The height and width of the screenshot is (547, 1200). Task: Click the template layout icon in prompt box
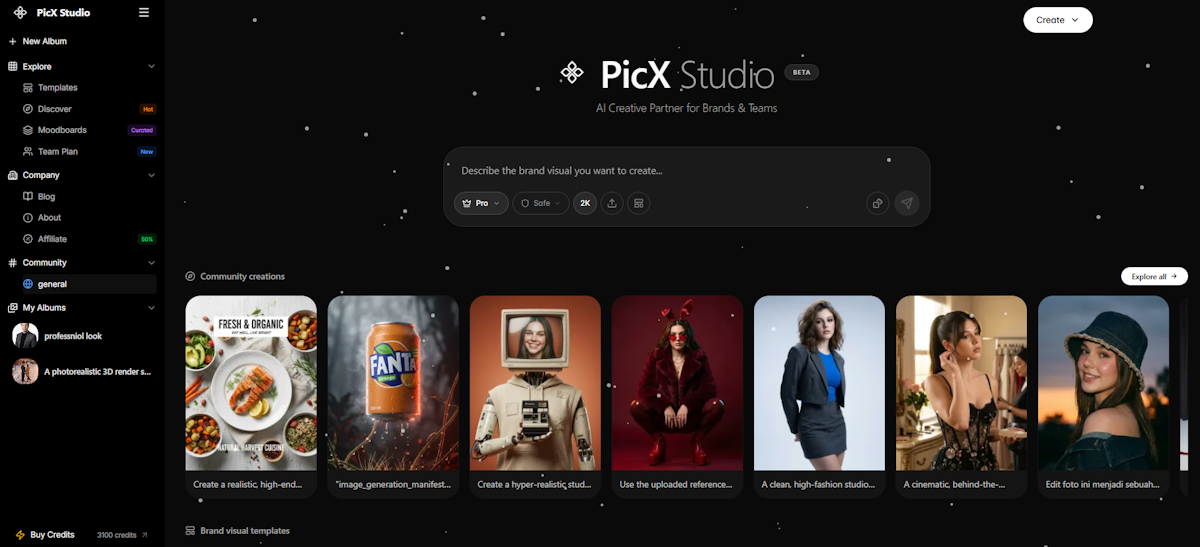[x=639, y=203]
